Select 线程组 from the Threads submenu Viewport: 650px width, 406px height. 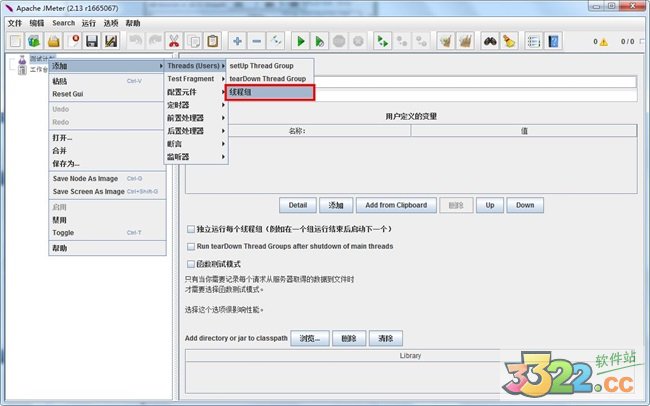(270, 92)
